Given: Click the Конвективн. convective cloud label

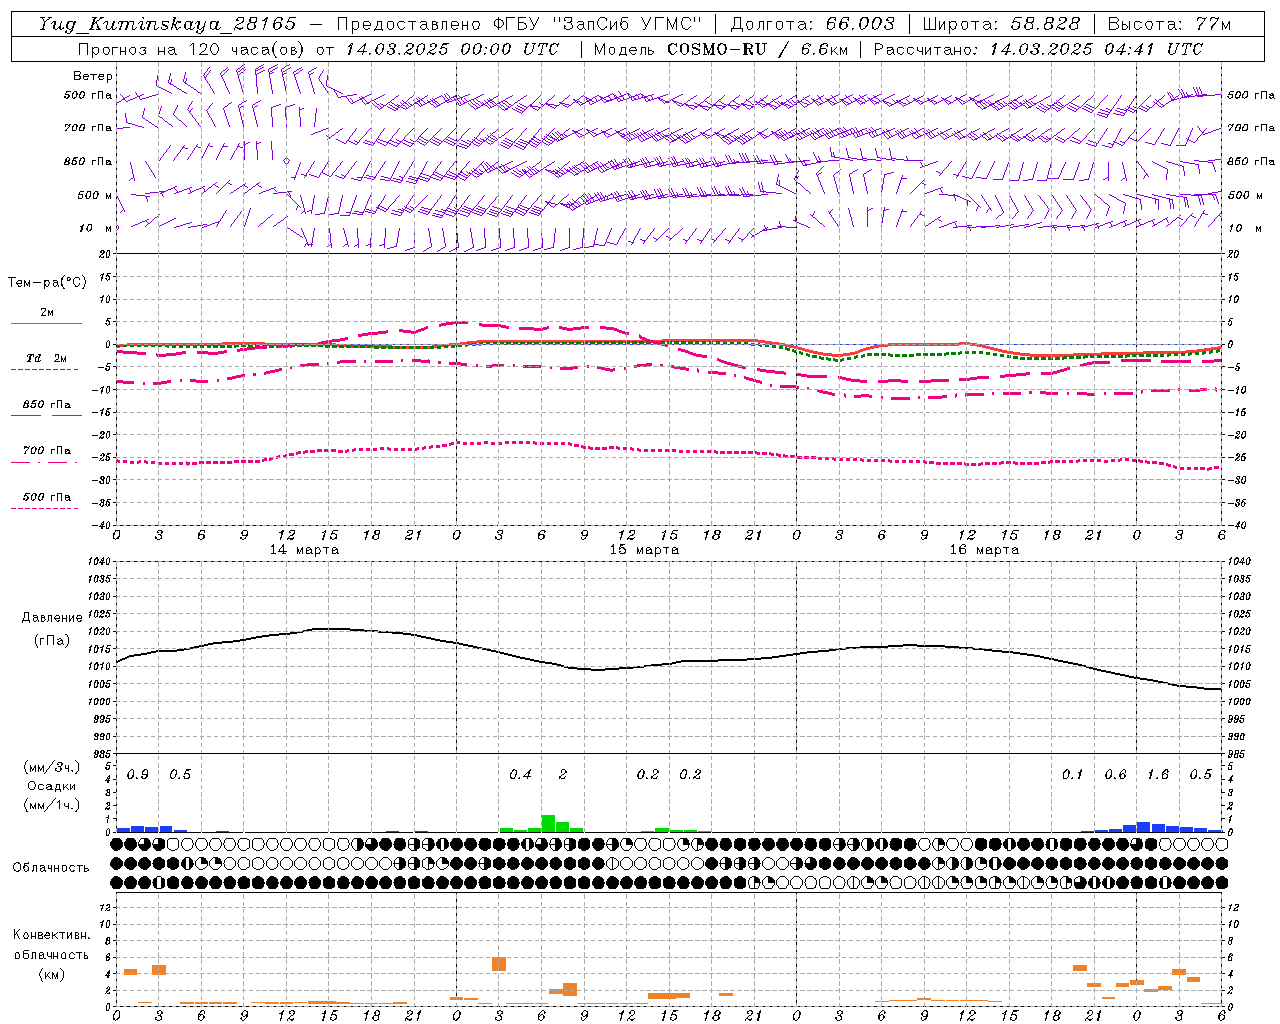Looking at the screenshot, I should click(51, 935).
